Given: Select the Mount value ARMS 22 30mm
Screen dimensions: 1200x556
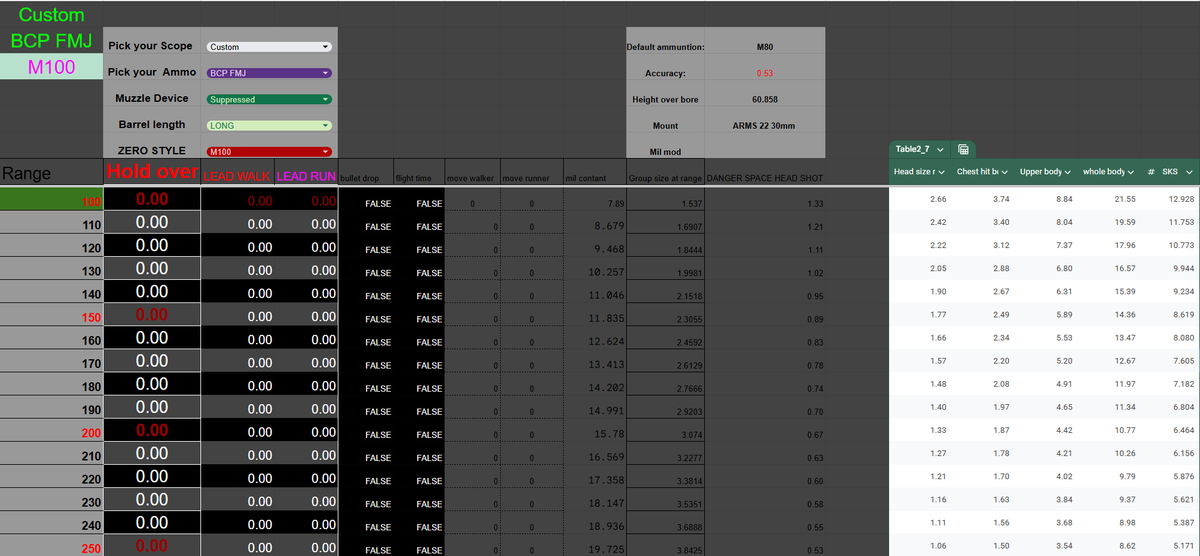Looking at the screenshot, I should (x=765, y=125).
